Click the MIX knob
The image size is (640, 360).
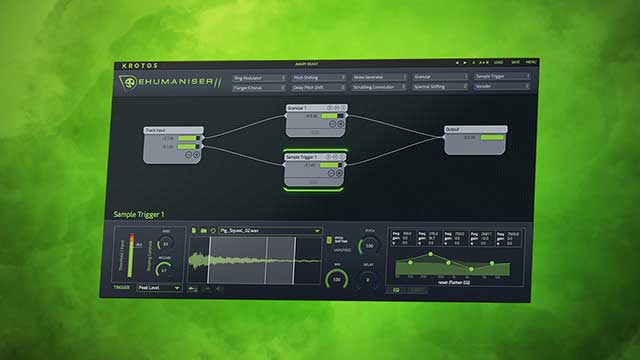(337, 280)
